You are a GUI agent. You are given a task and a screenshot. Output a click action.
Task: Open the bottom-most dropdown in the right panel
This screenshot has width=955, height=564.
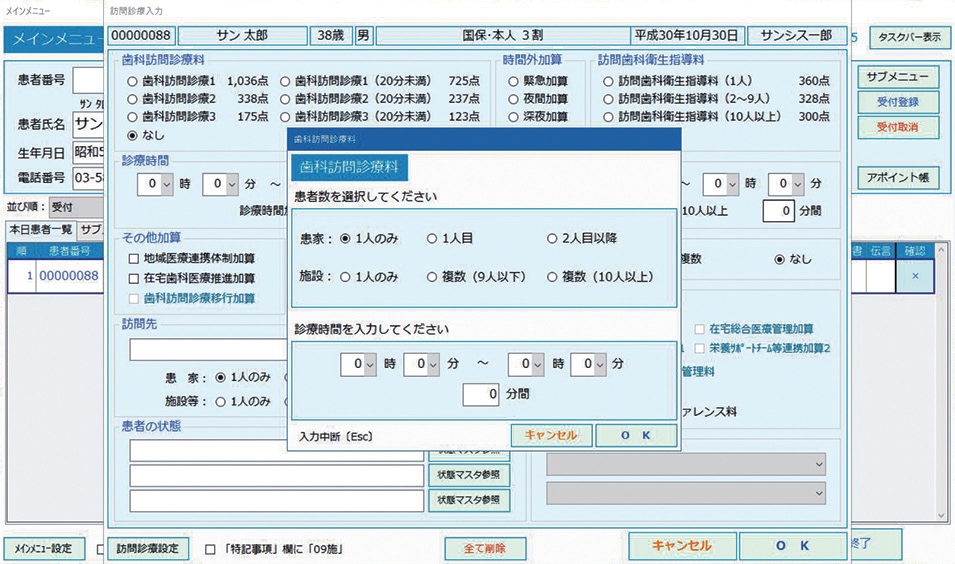click(x=686, y=493)
